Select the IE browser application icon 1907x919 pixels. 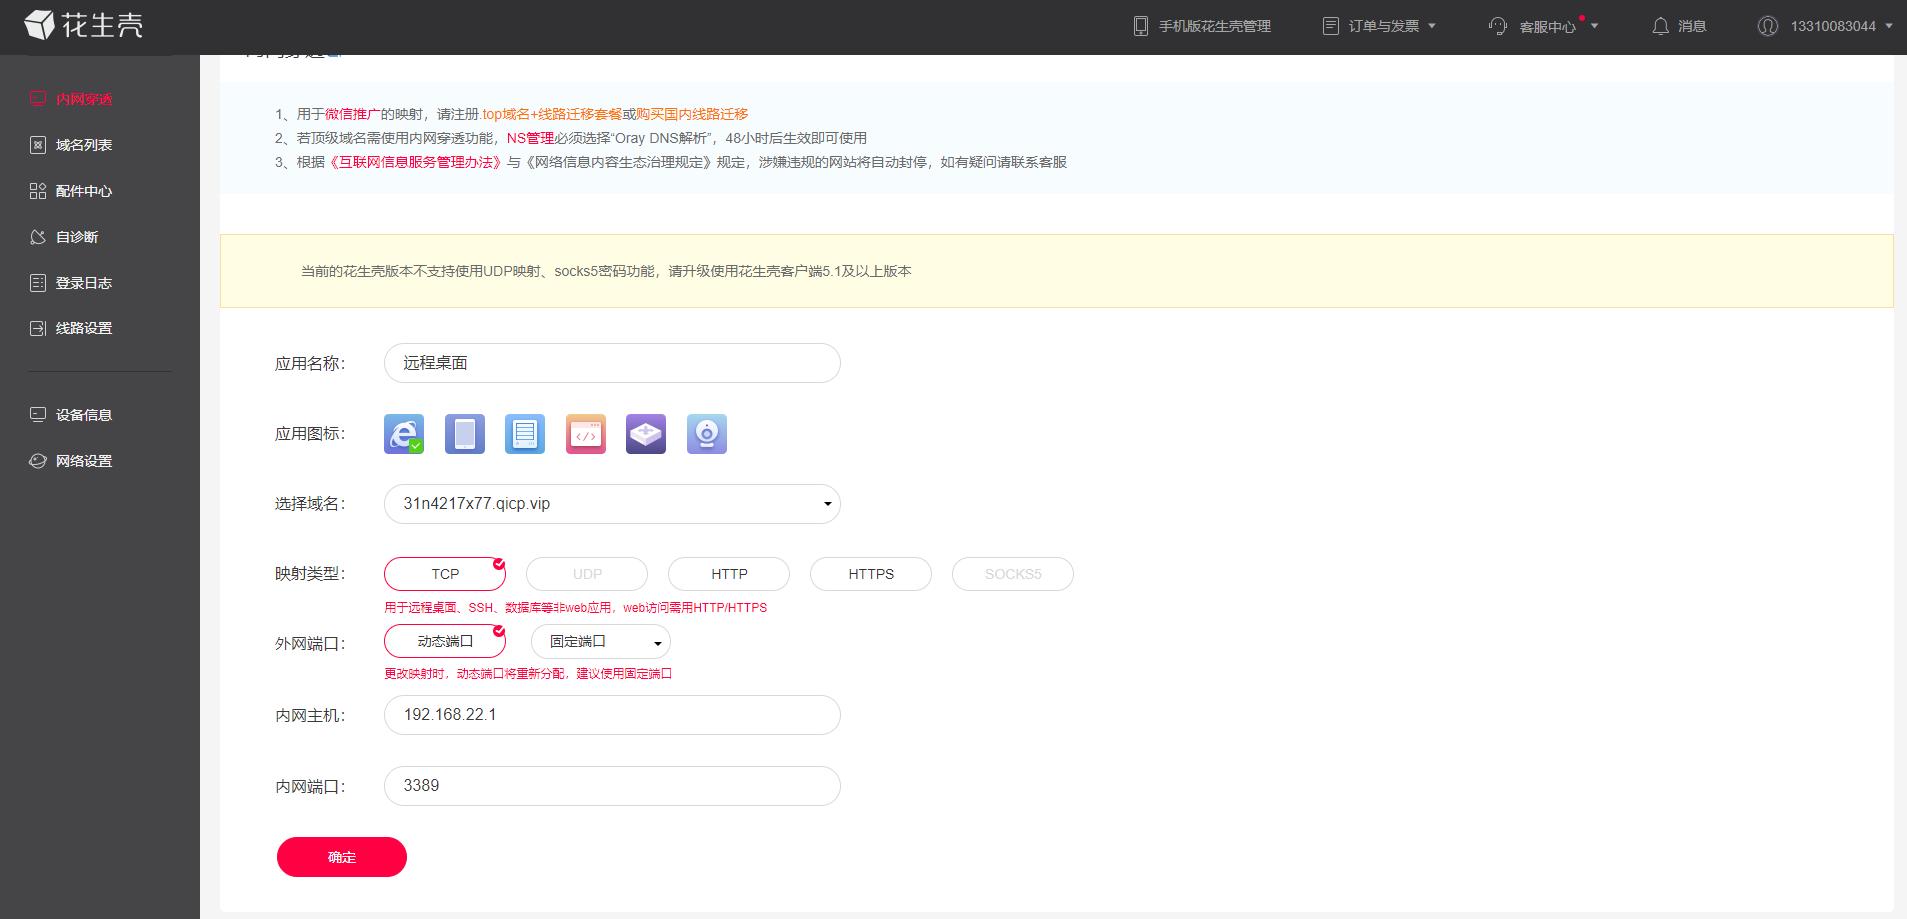coord(403,433)
